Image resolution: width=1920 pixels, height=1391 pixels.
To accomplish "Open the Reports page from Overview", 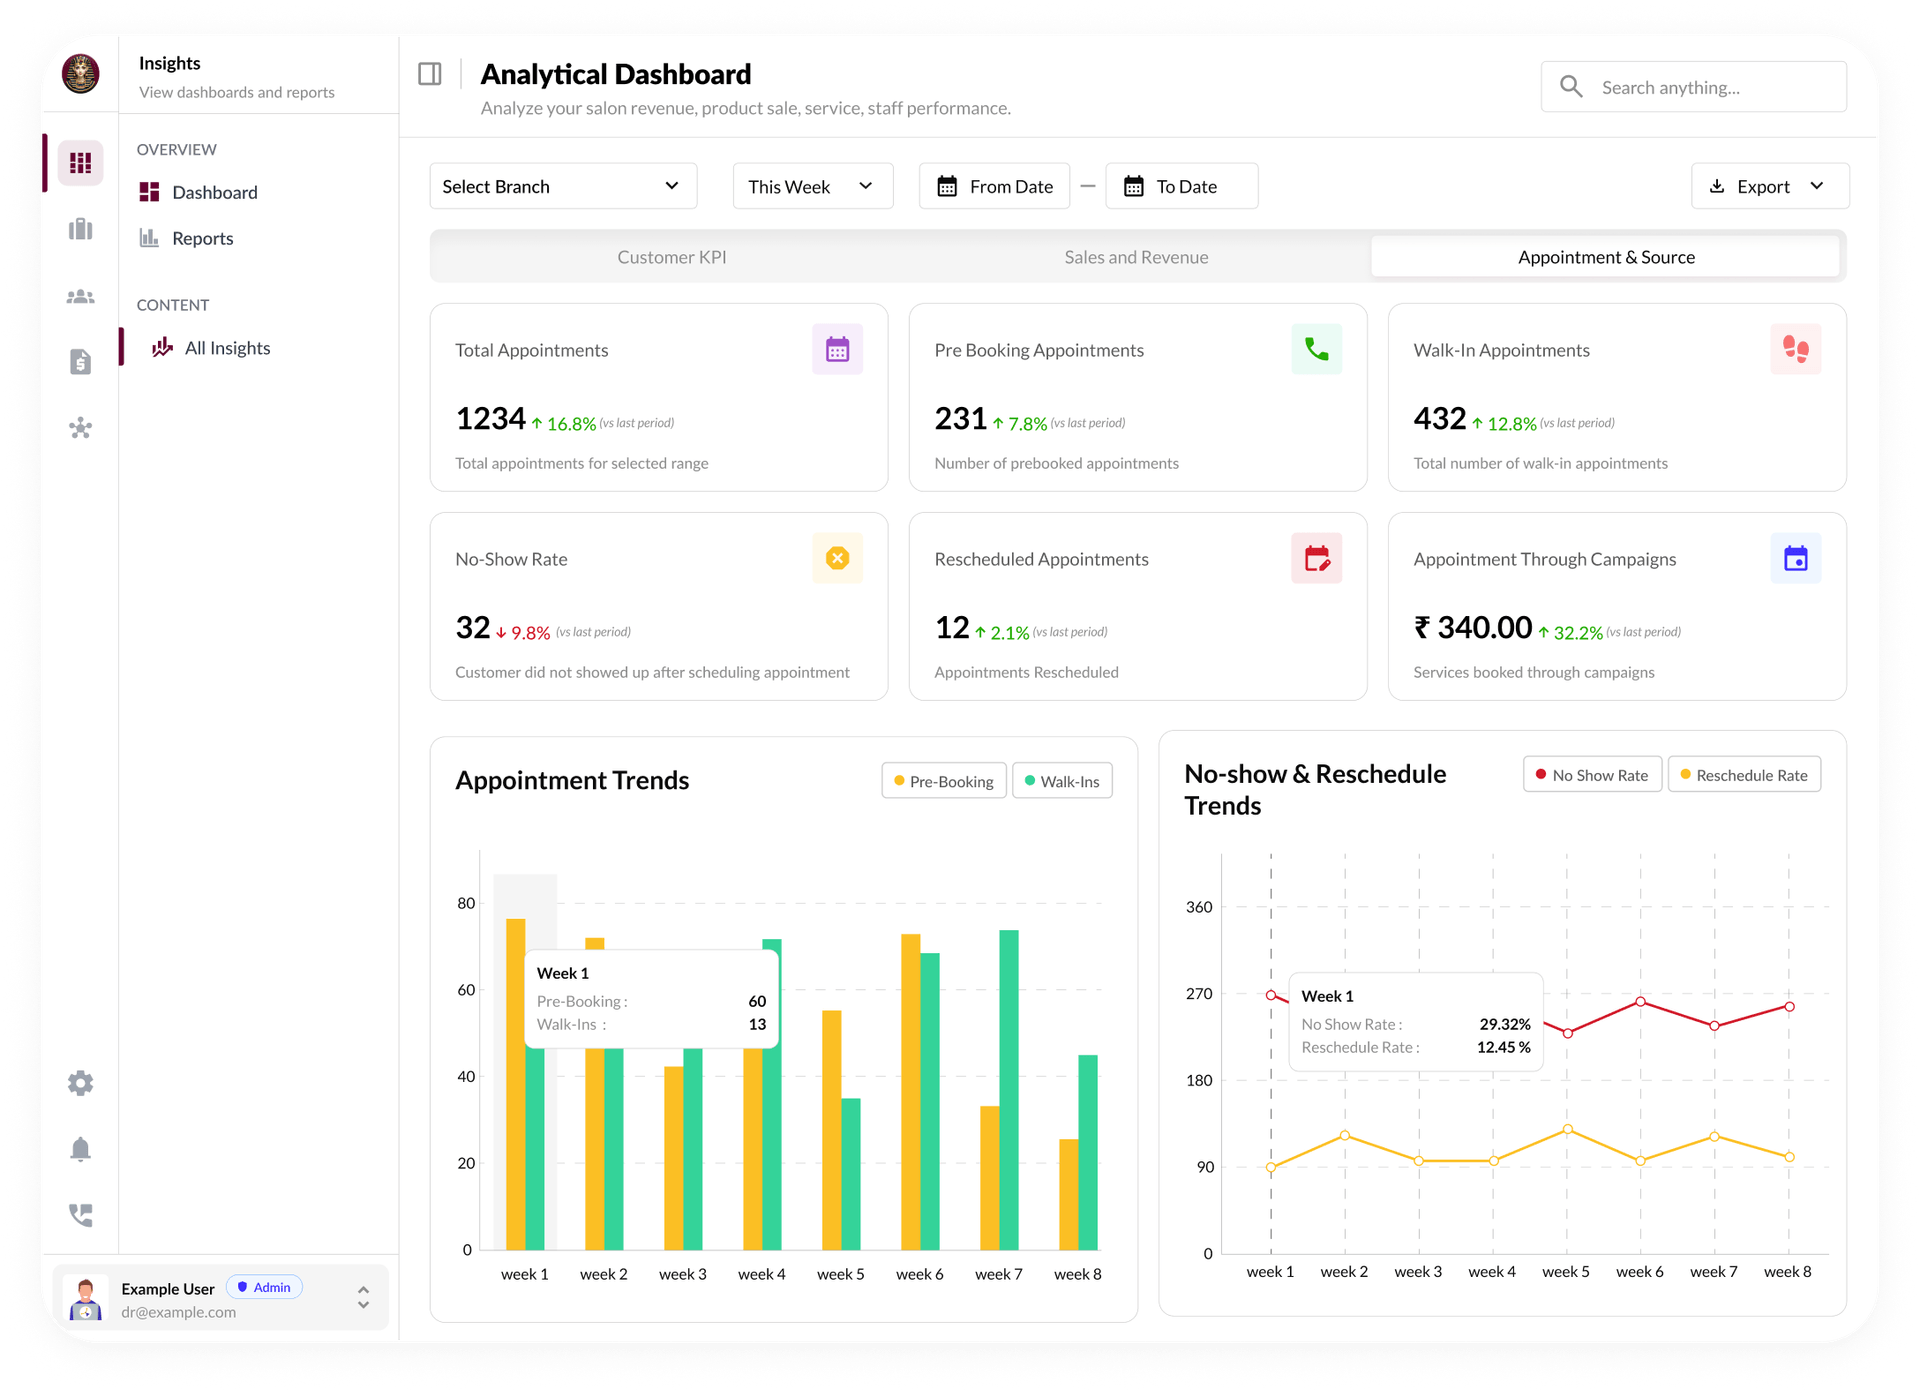I will tap(202, 238).
